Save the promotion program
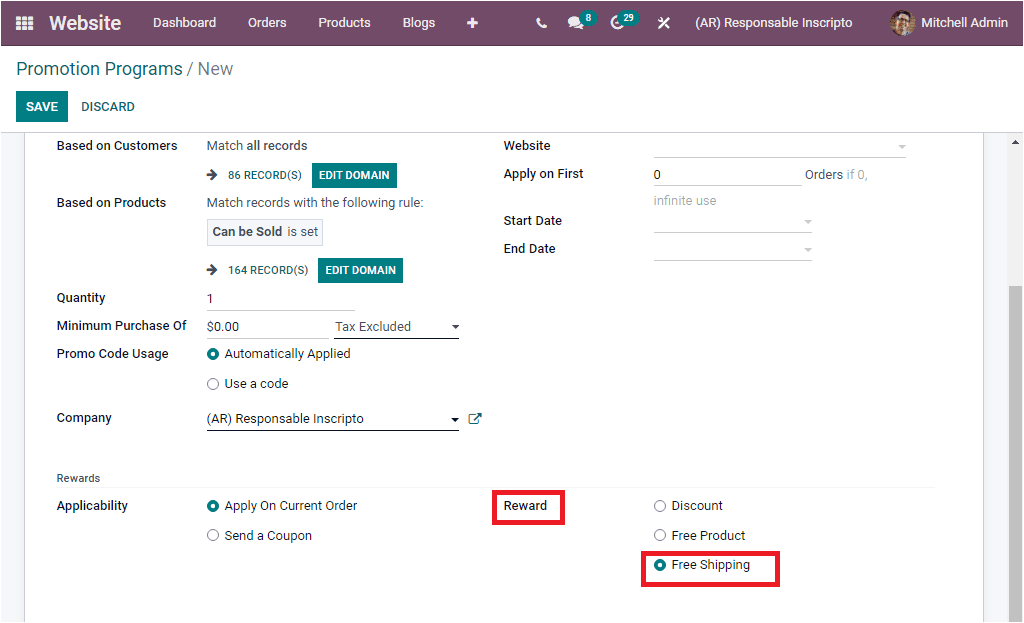The image size is (1024, 623). [x=41, y=106]
